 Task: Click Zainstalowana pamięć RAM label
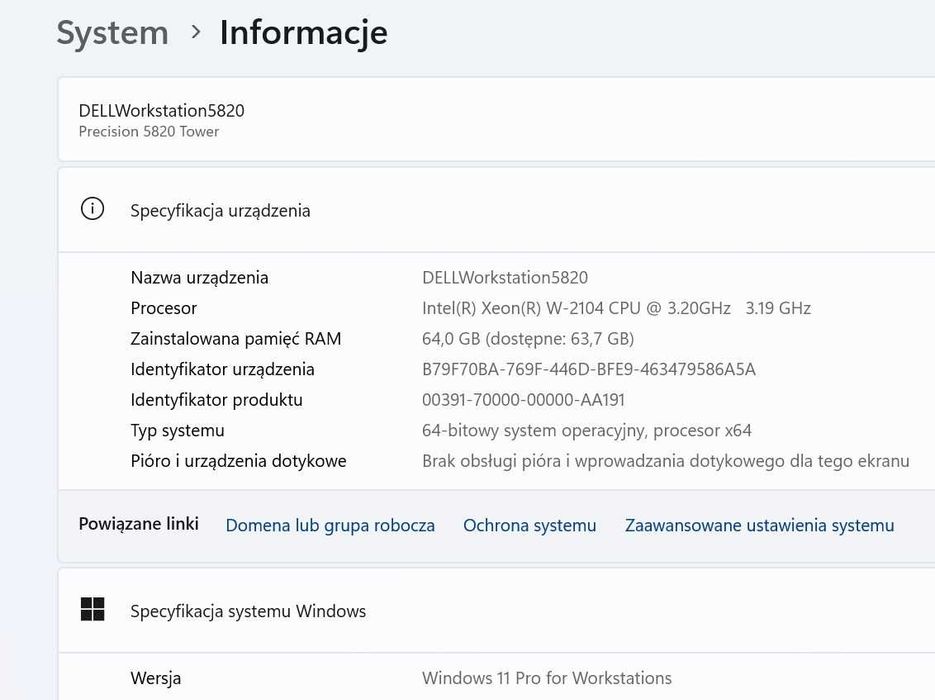coord(236,339)
